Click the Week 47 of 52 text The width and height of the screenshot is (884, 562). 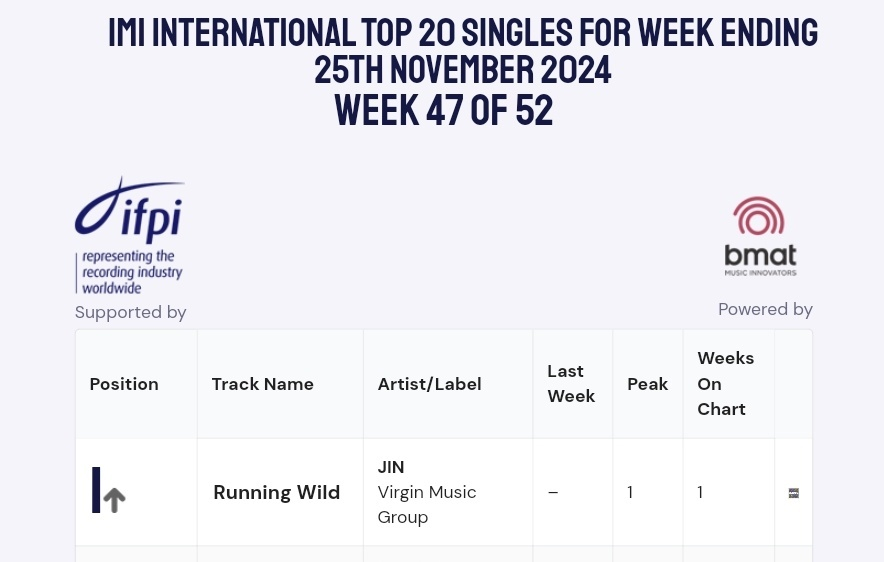443,109
